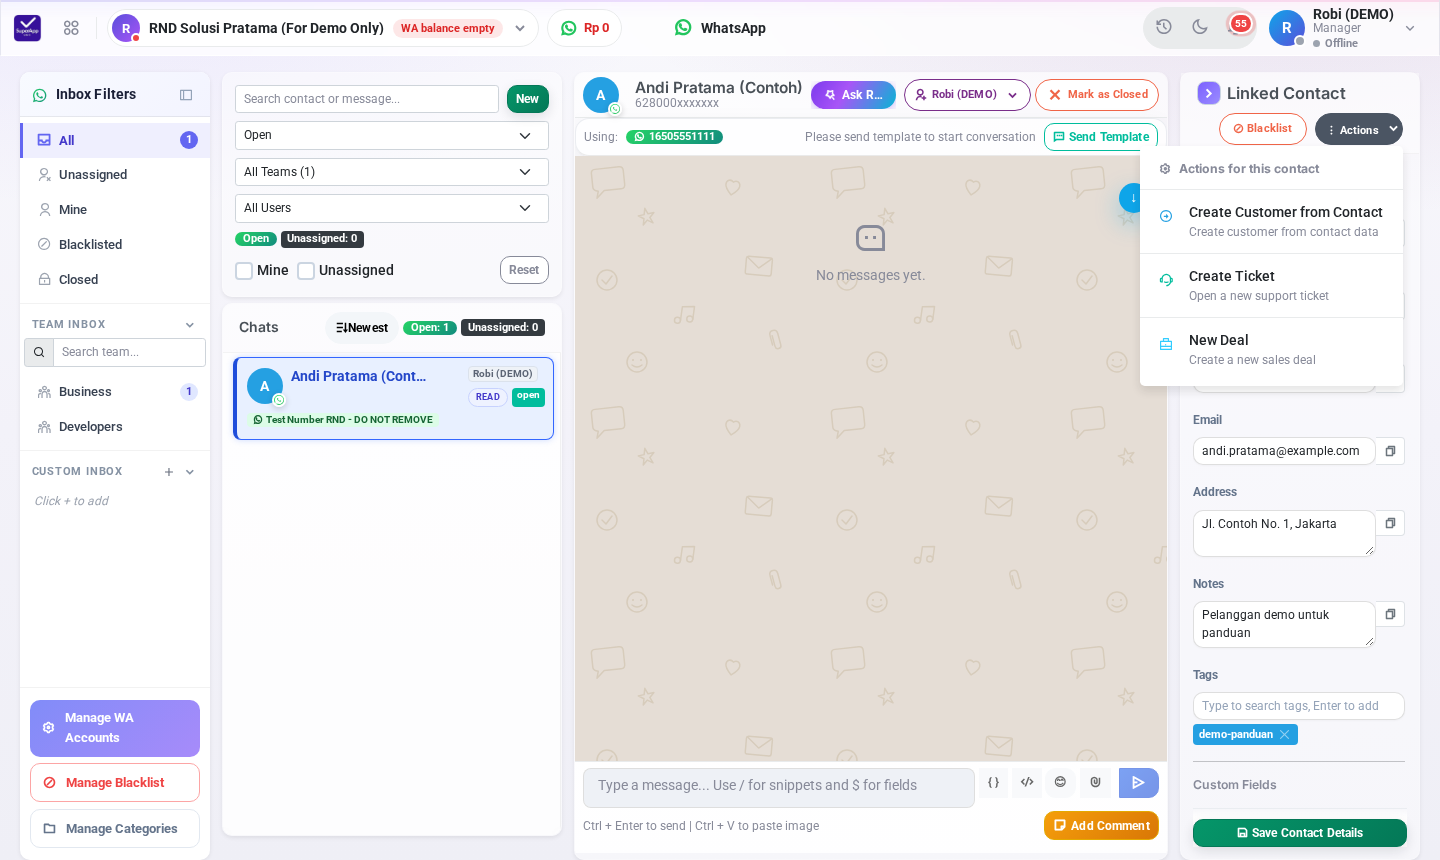The height and width of the screenshot is (860, 1440).
Task: Select Create Customer from Contact
Action: 1272,222
